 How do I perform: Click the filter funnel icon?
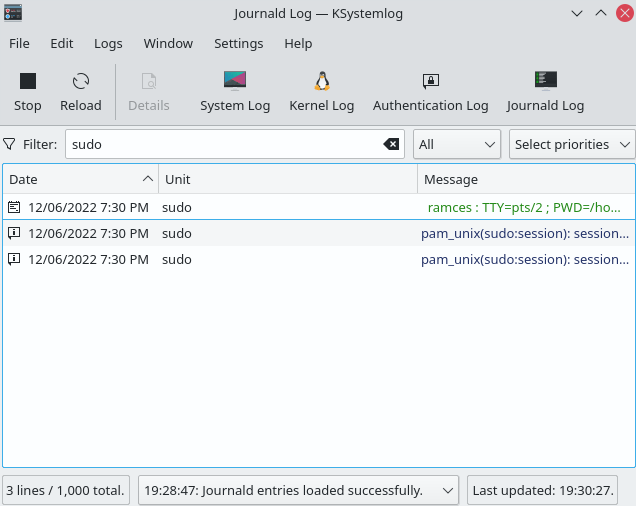pos(9,144)
